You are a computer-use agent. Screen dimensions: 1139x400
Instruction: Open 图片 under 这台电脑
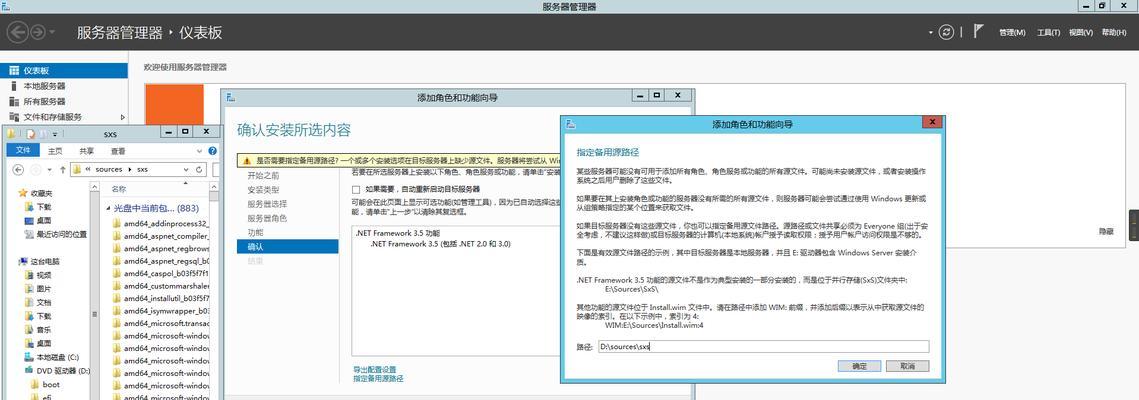tap(38, 289)
